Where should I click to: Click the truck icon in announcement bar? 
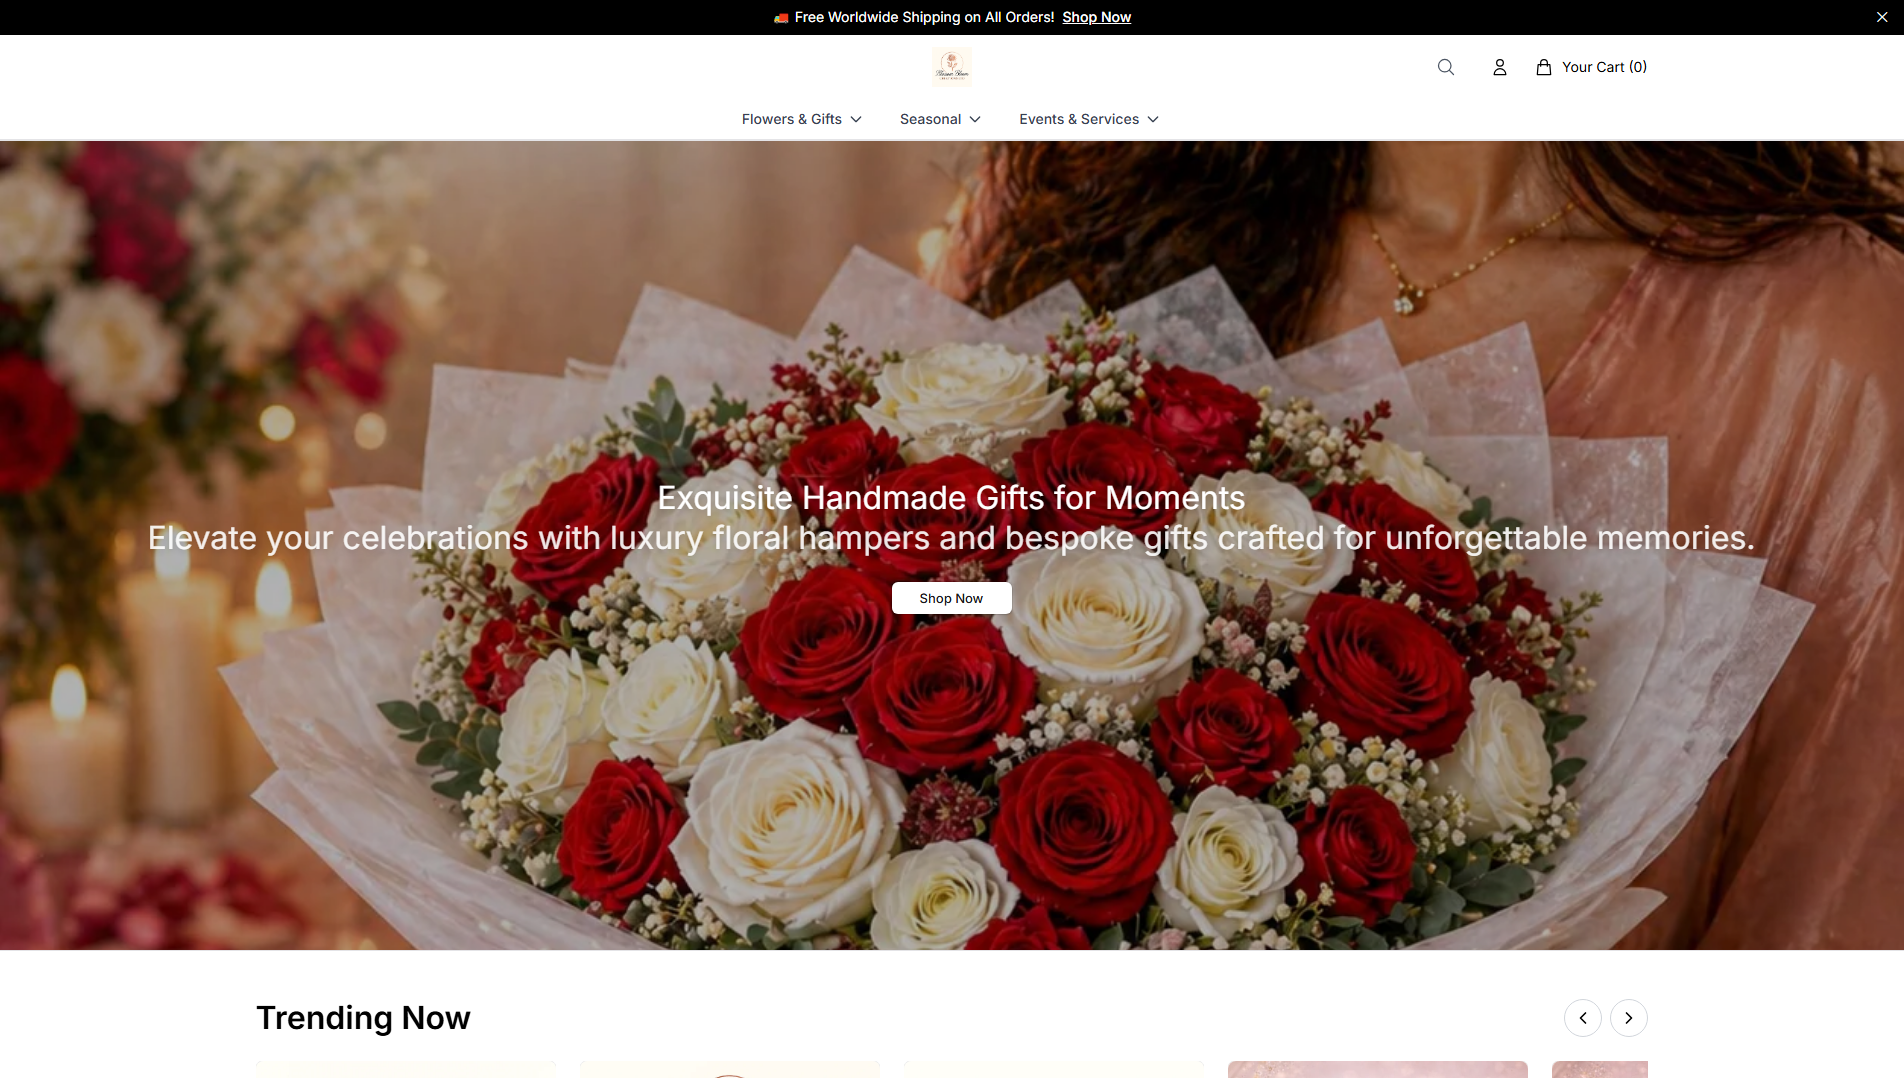781,18
